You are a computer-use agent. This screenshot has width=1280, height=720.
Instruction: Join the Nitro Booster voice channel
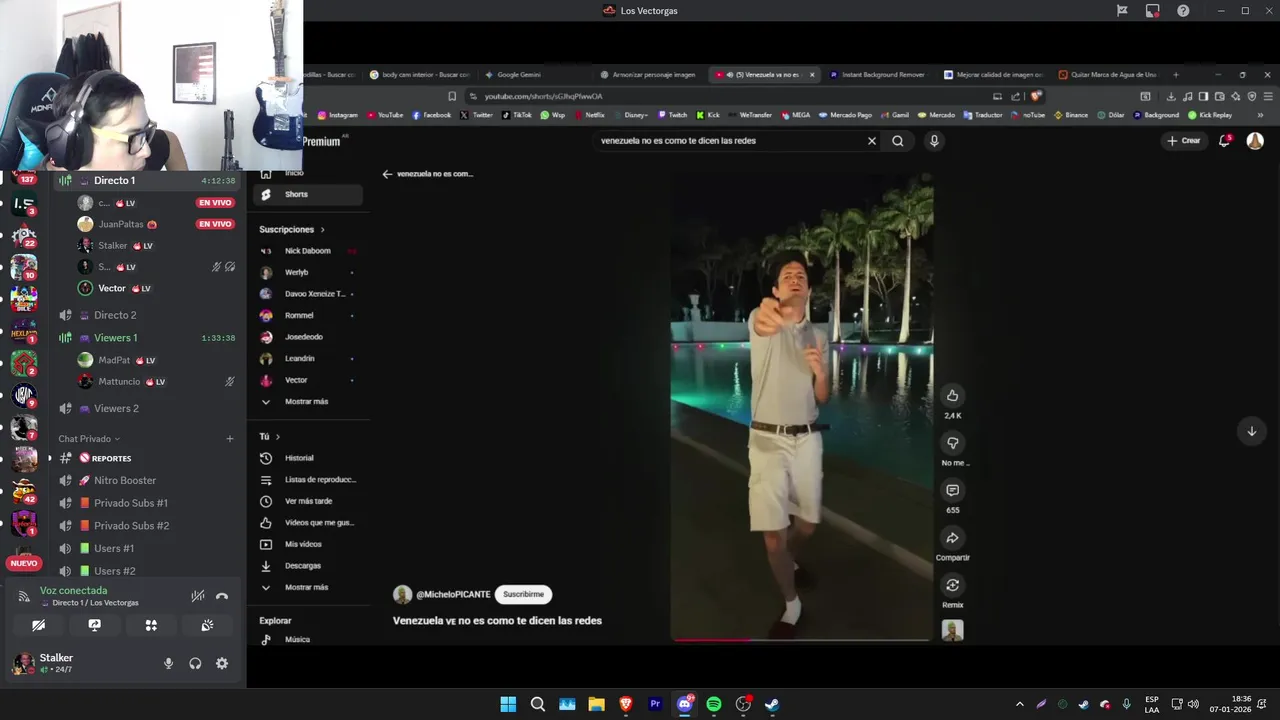[x=146, y=480]
